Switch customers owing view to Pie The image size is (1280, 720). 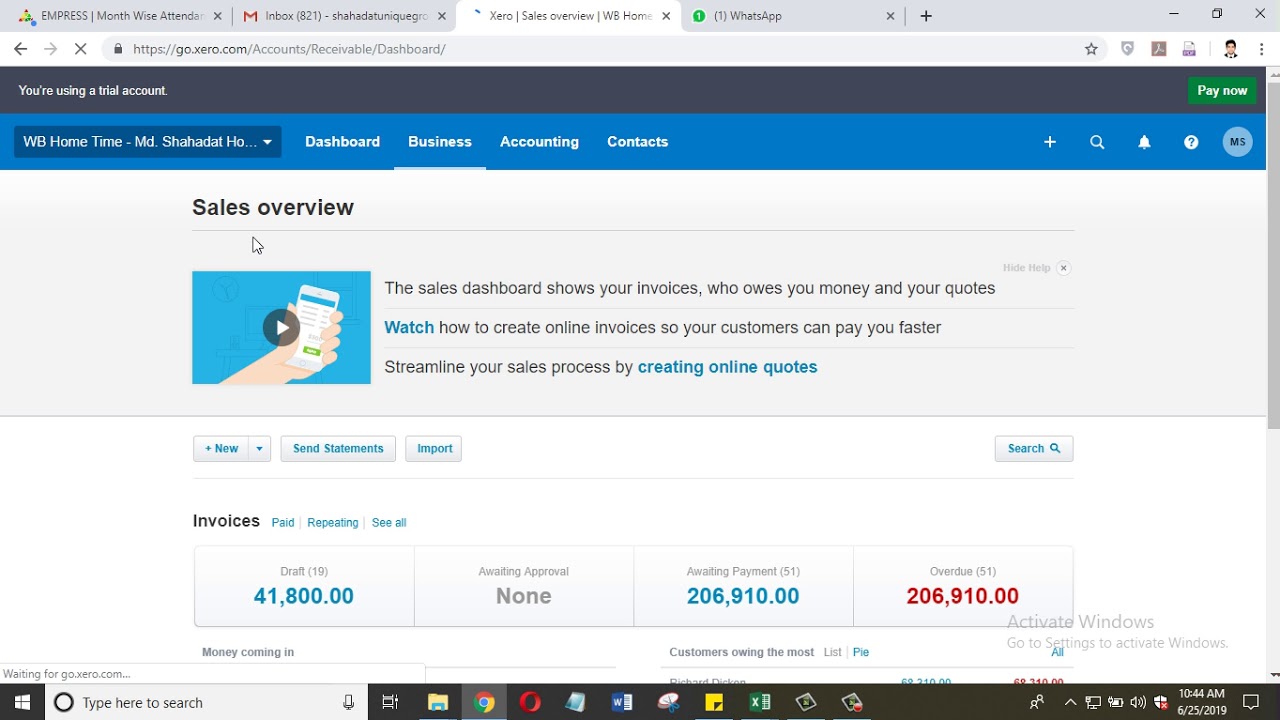tap(861, 652)
